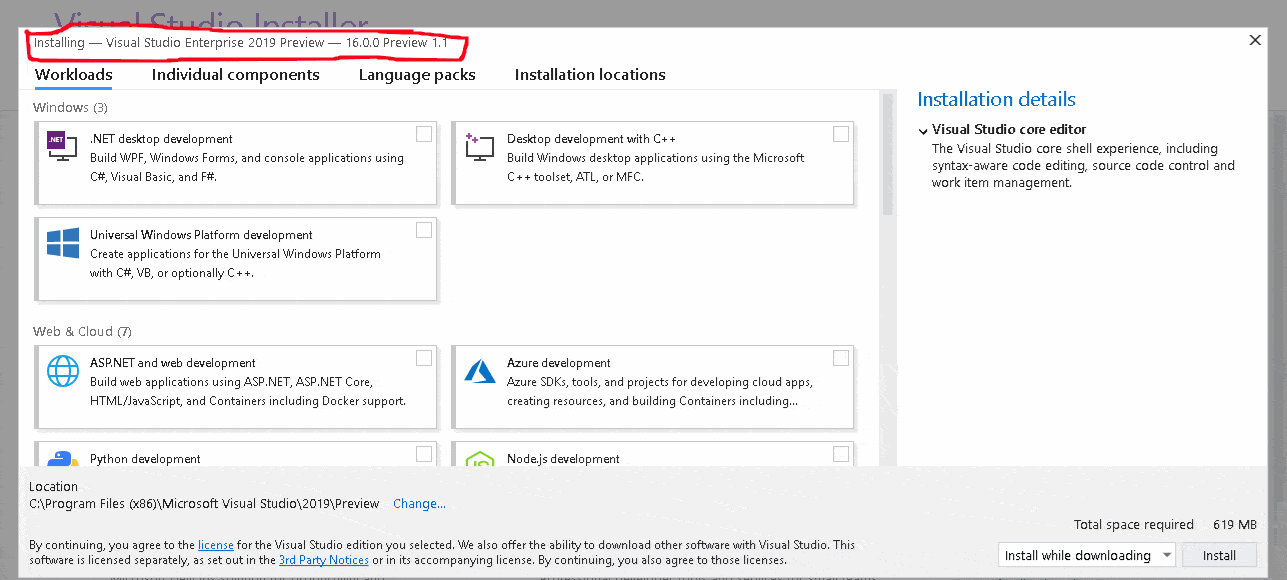1287x580 pixels.
Task: Click the Web & Cloud (7) group heading
Action: (82, 331)
